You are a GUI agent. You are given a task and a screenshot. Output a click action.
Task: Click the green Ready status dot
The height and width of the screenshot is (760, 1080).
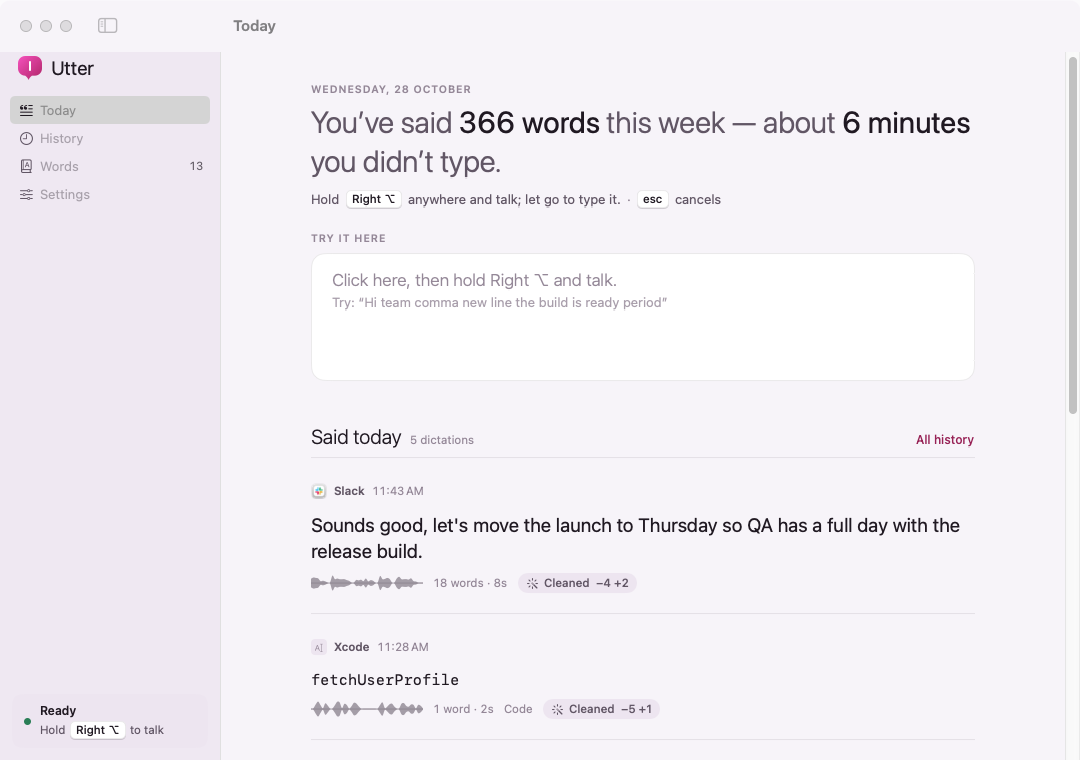pyautogui.click(x=28, y=721)
